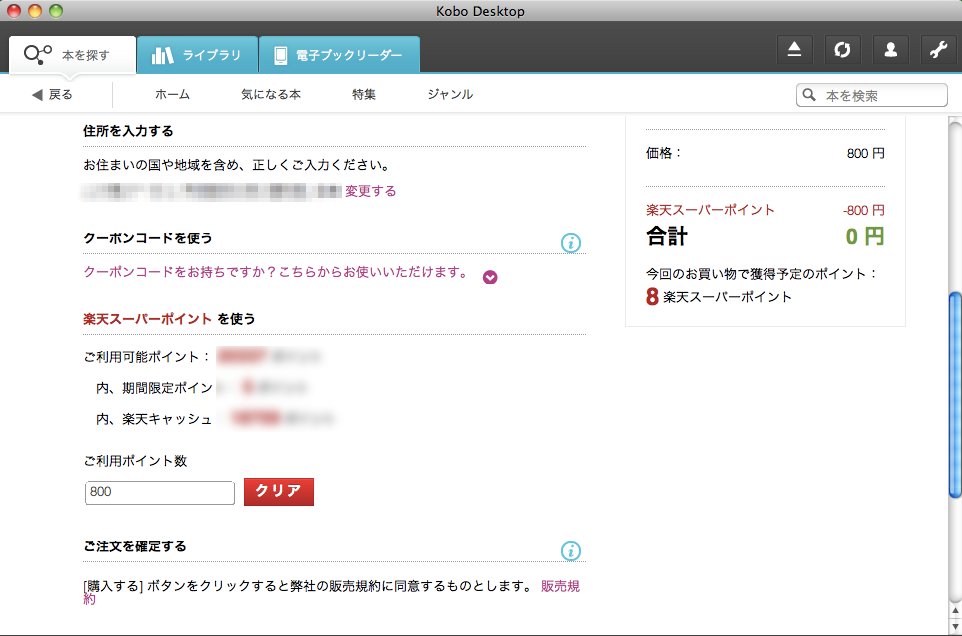The width and height of the screenshot is (962, 636).
Task: Click the Kobo Desktop window title
Action: (480, 11)
